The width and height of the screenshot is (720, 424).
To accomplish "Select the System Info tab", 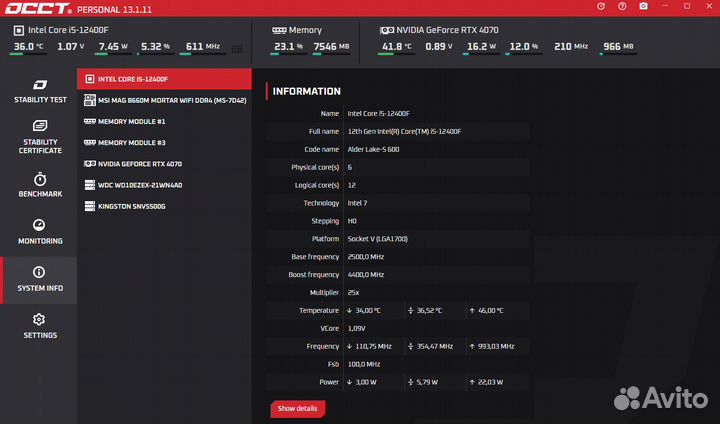I will [39, 280].
